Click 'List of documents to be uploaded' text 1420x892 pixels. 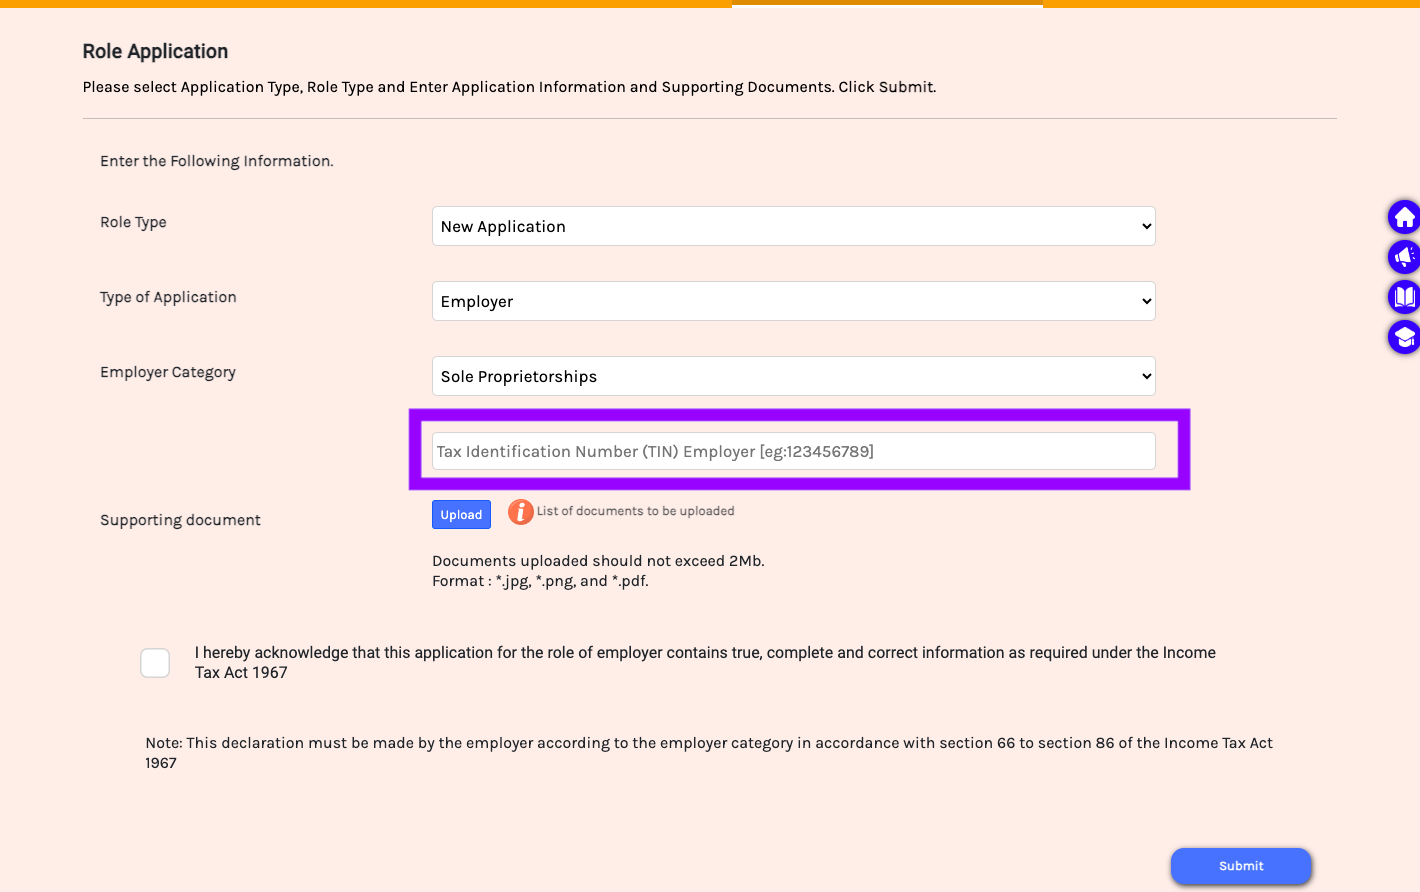pos(636,511)
